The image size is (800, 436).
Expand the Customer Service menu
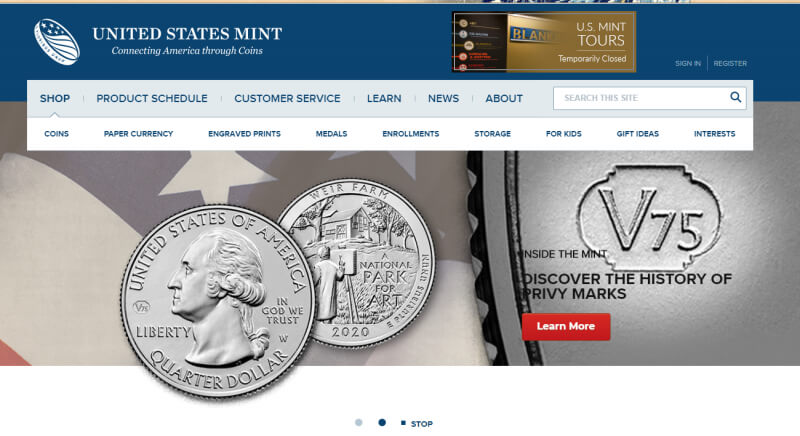point(287,98)
